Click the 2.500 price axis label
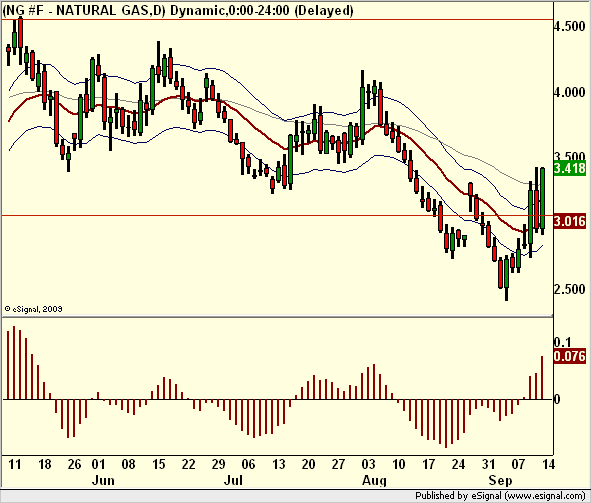This screenshot has width=591, height=503. [x=570, y=289]
